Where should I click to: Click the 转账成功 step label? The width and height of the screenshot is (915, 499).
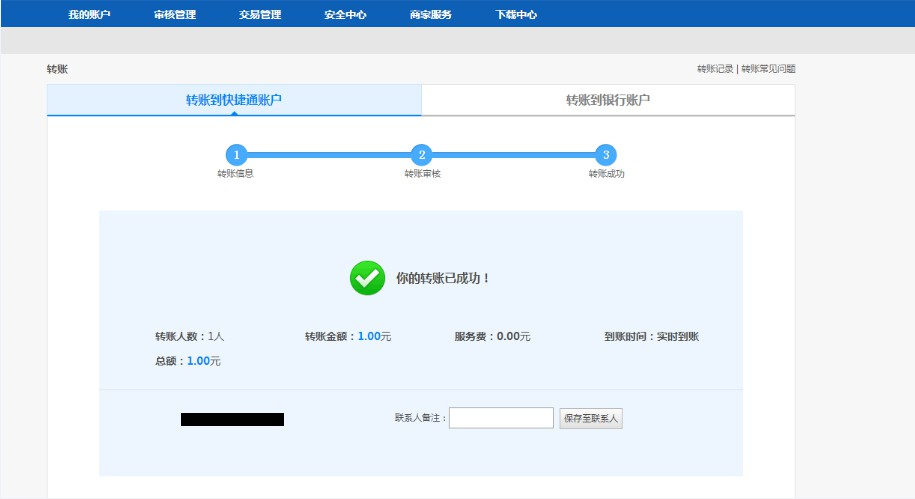(x=606, y=174)
